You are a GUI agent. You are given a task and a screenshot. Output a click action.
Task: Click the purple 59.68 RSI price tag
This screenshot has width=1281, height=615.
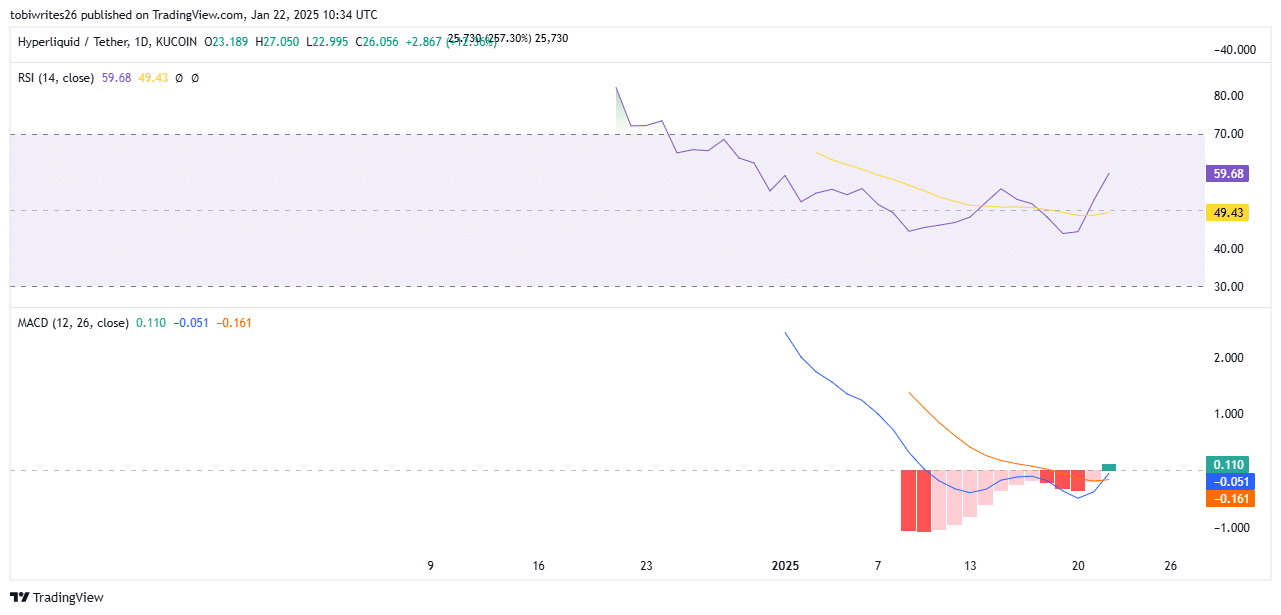point(1227,173)
